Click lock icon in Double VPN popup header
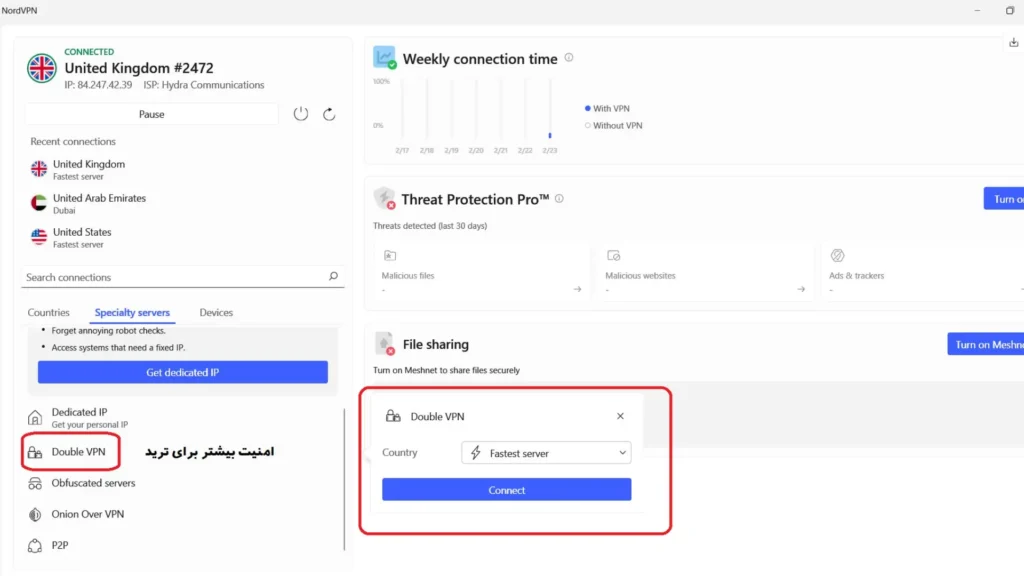Viewport: 1024px width, 576px height. coord(392,416)
